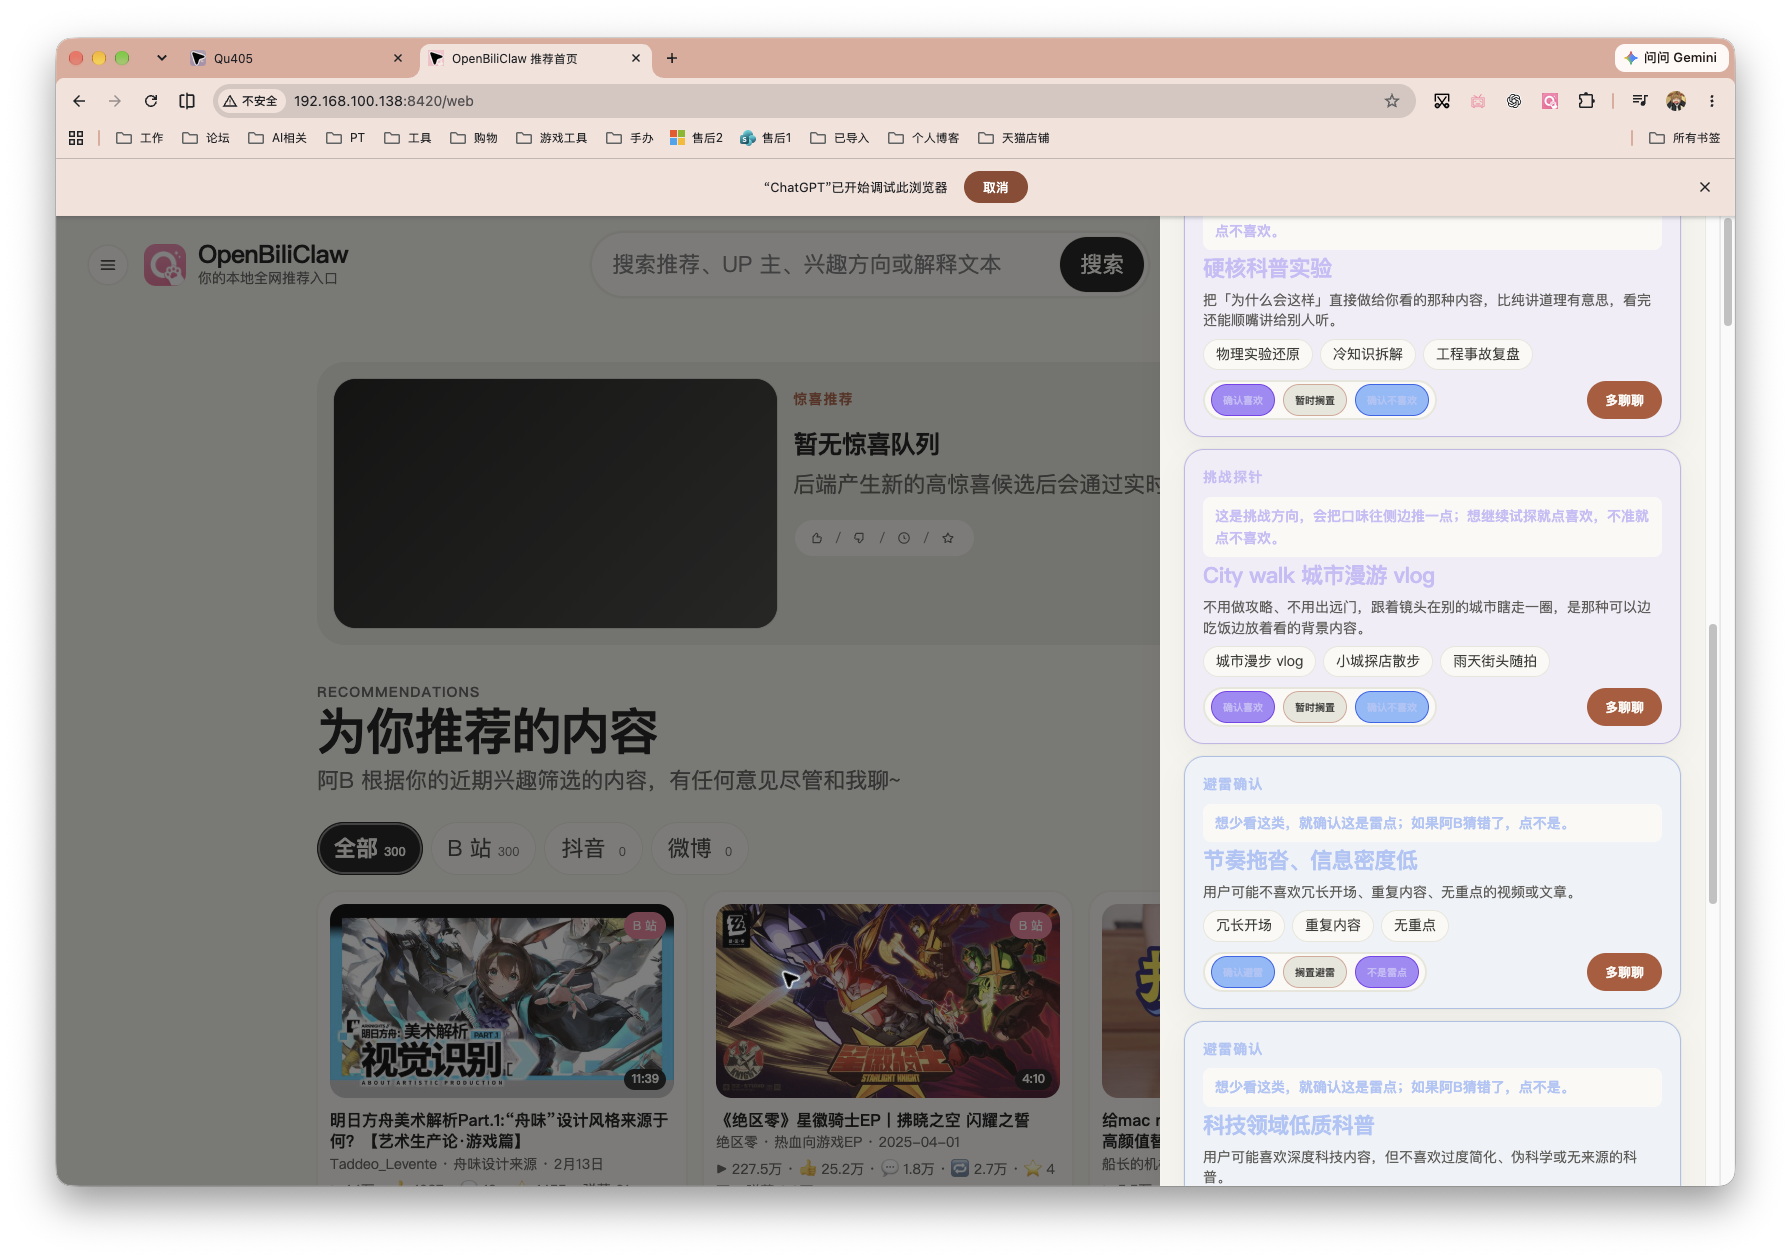Open the profile avatar in Chrome toolbar

click(x=1676, y=101)
